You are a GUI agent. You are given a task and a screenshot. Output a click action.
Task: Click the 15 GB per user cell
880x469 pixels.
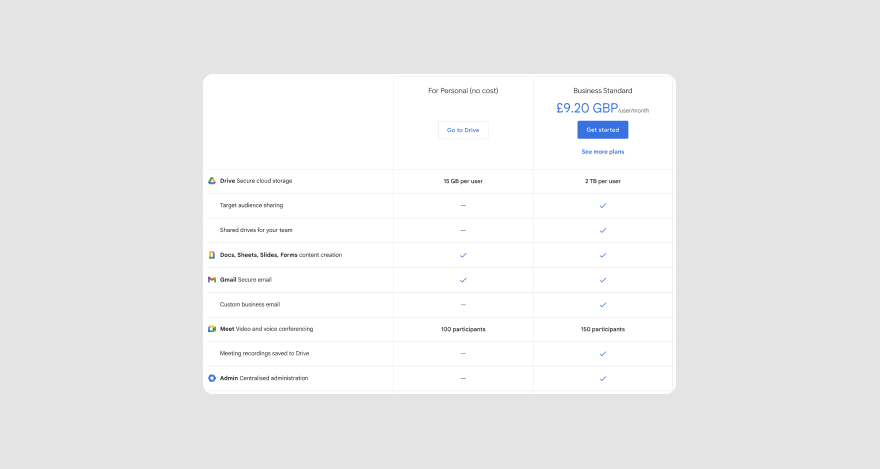[x=463, y=181]
